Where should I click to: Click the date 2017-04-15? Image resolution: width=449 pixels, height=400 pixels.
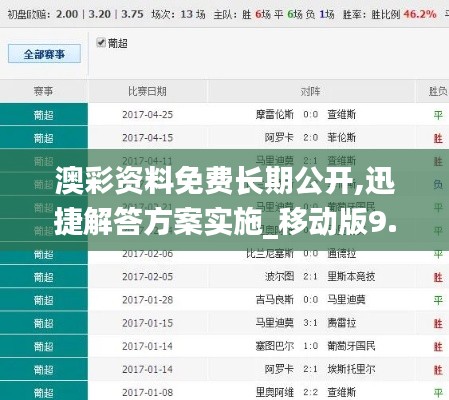(147, 138)
